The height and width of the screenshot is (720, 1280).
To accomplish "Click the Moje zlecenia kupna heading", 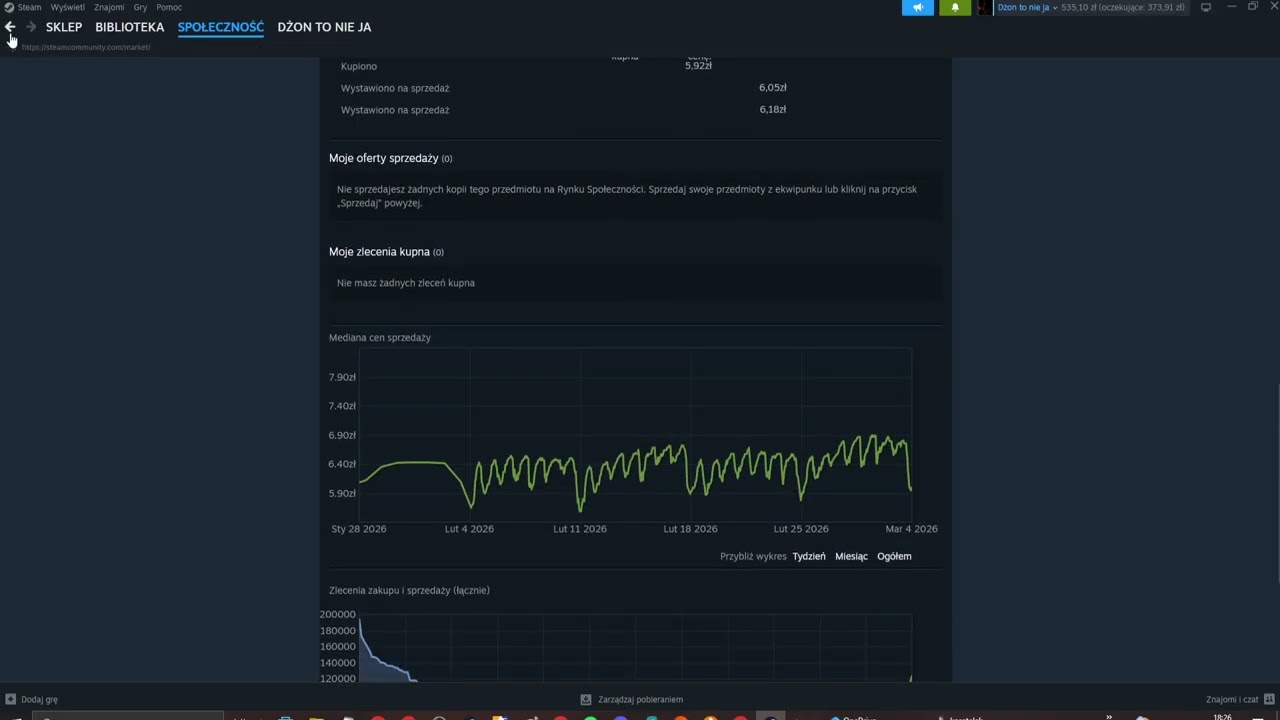I will (x=379, y=252).
